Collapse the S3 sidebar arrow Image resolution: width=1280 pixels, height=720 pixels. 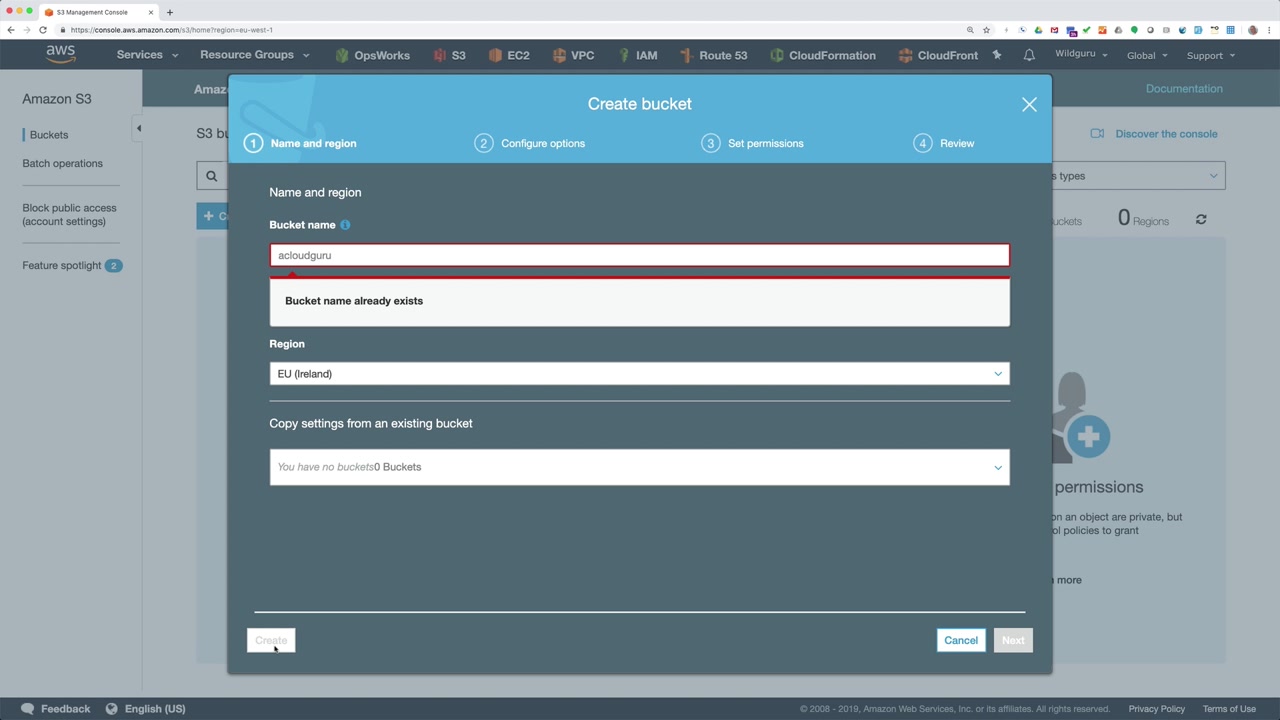tap(138, 128)
